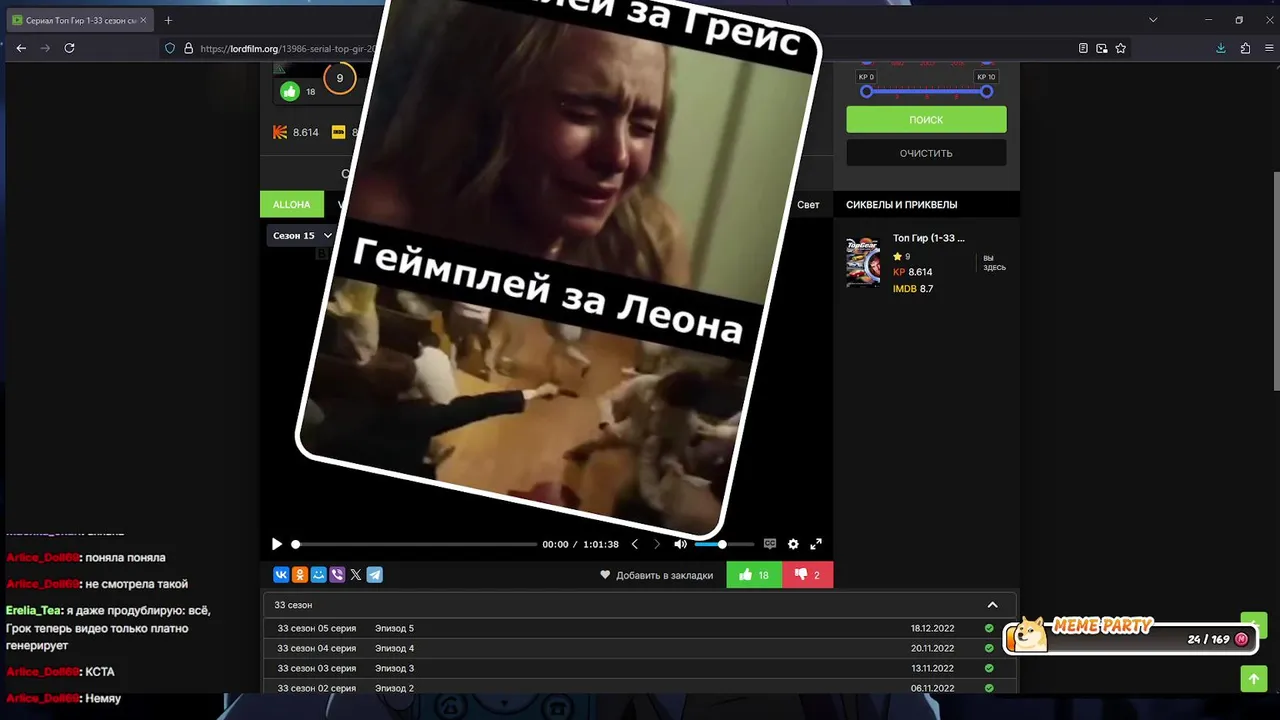Screen dimensions: 1280x720
Task: Toggle subtitles CC icon in player
Action: pos(770,544)
